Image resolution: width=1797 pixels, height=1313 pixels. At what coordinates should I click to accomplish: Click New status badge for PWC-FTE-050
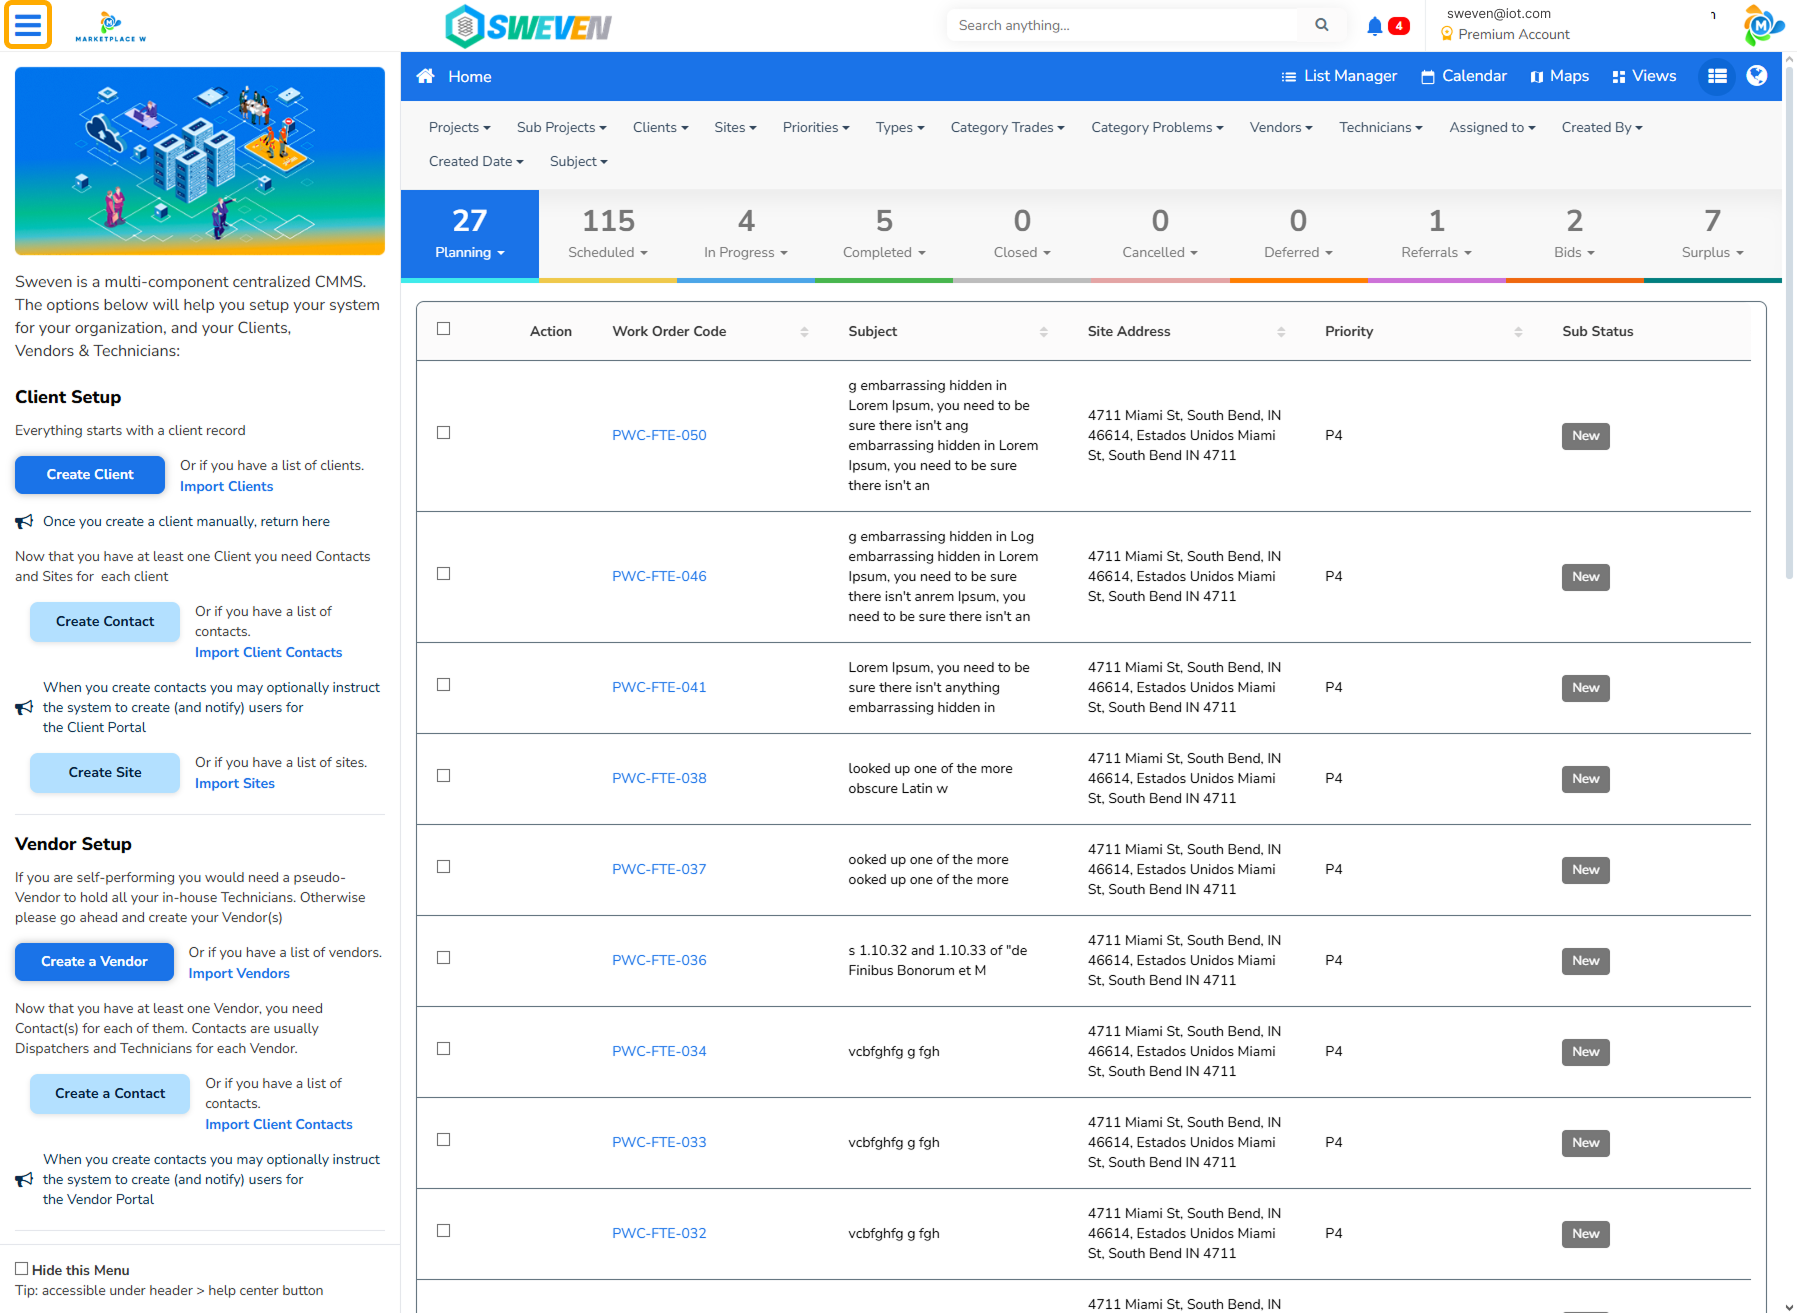pyautogui.click(x=1585, y=436)
